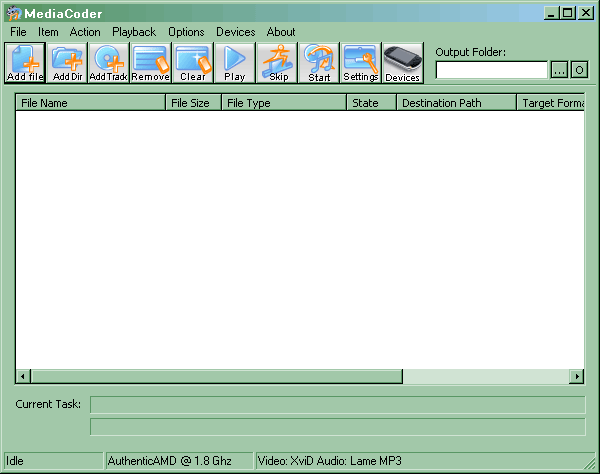This screenshot has height=474, width=600.
Task: Click the lower overall progress bar
Action: (338, 427)
